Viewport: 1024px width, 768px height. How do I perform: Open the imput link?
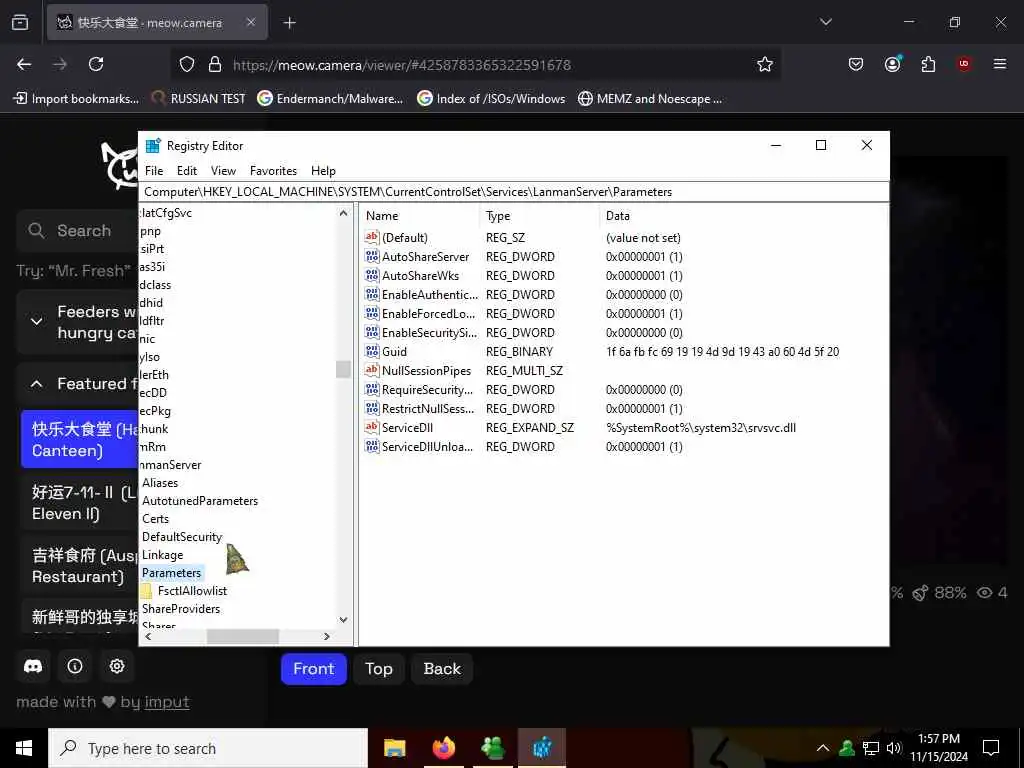(167, 702)
